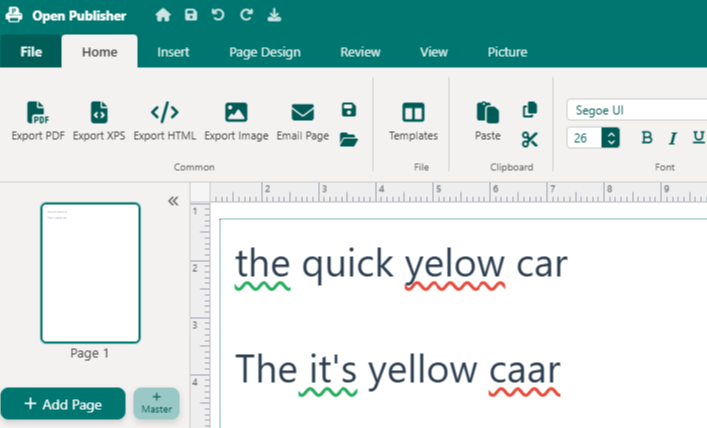Screen dimensions: 707x428
Task: Click the Add Page button
Action: (63, 404)
